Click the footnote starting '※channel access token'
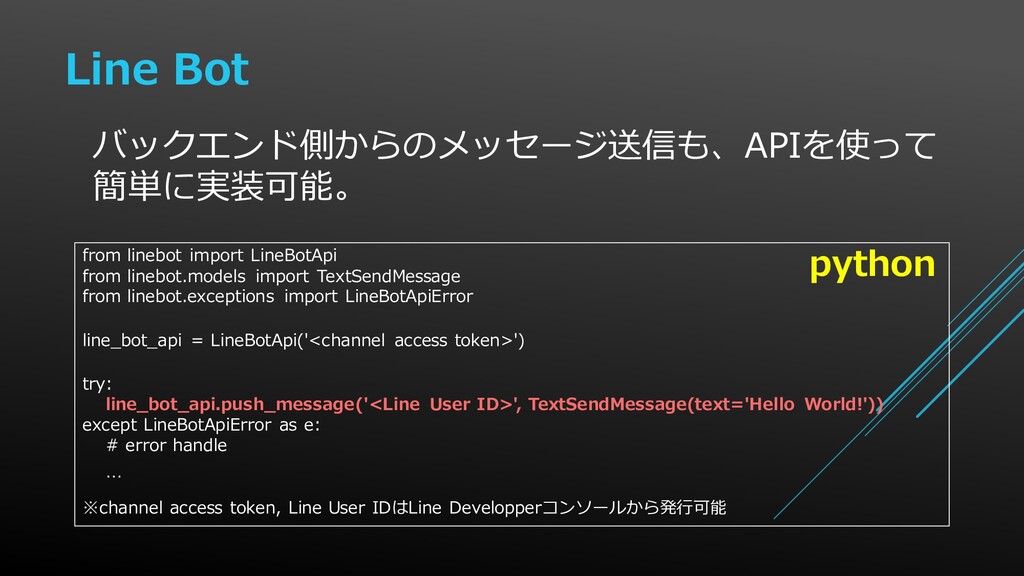The image size is (1024, 576). [x=404, y=507]
